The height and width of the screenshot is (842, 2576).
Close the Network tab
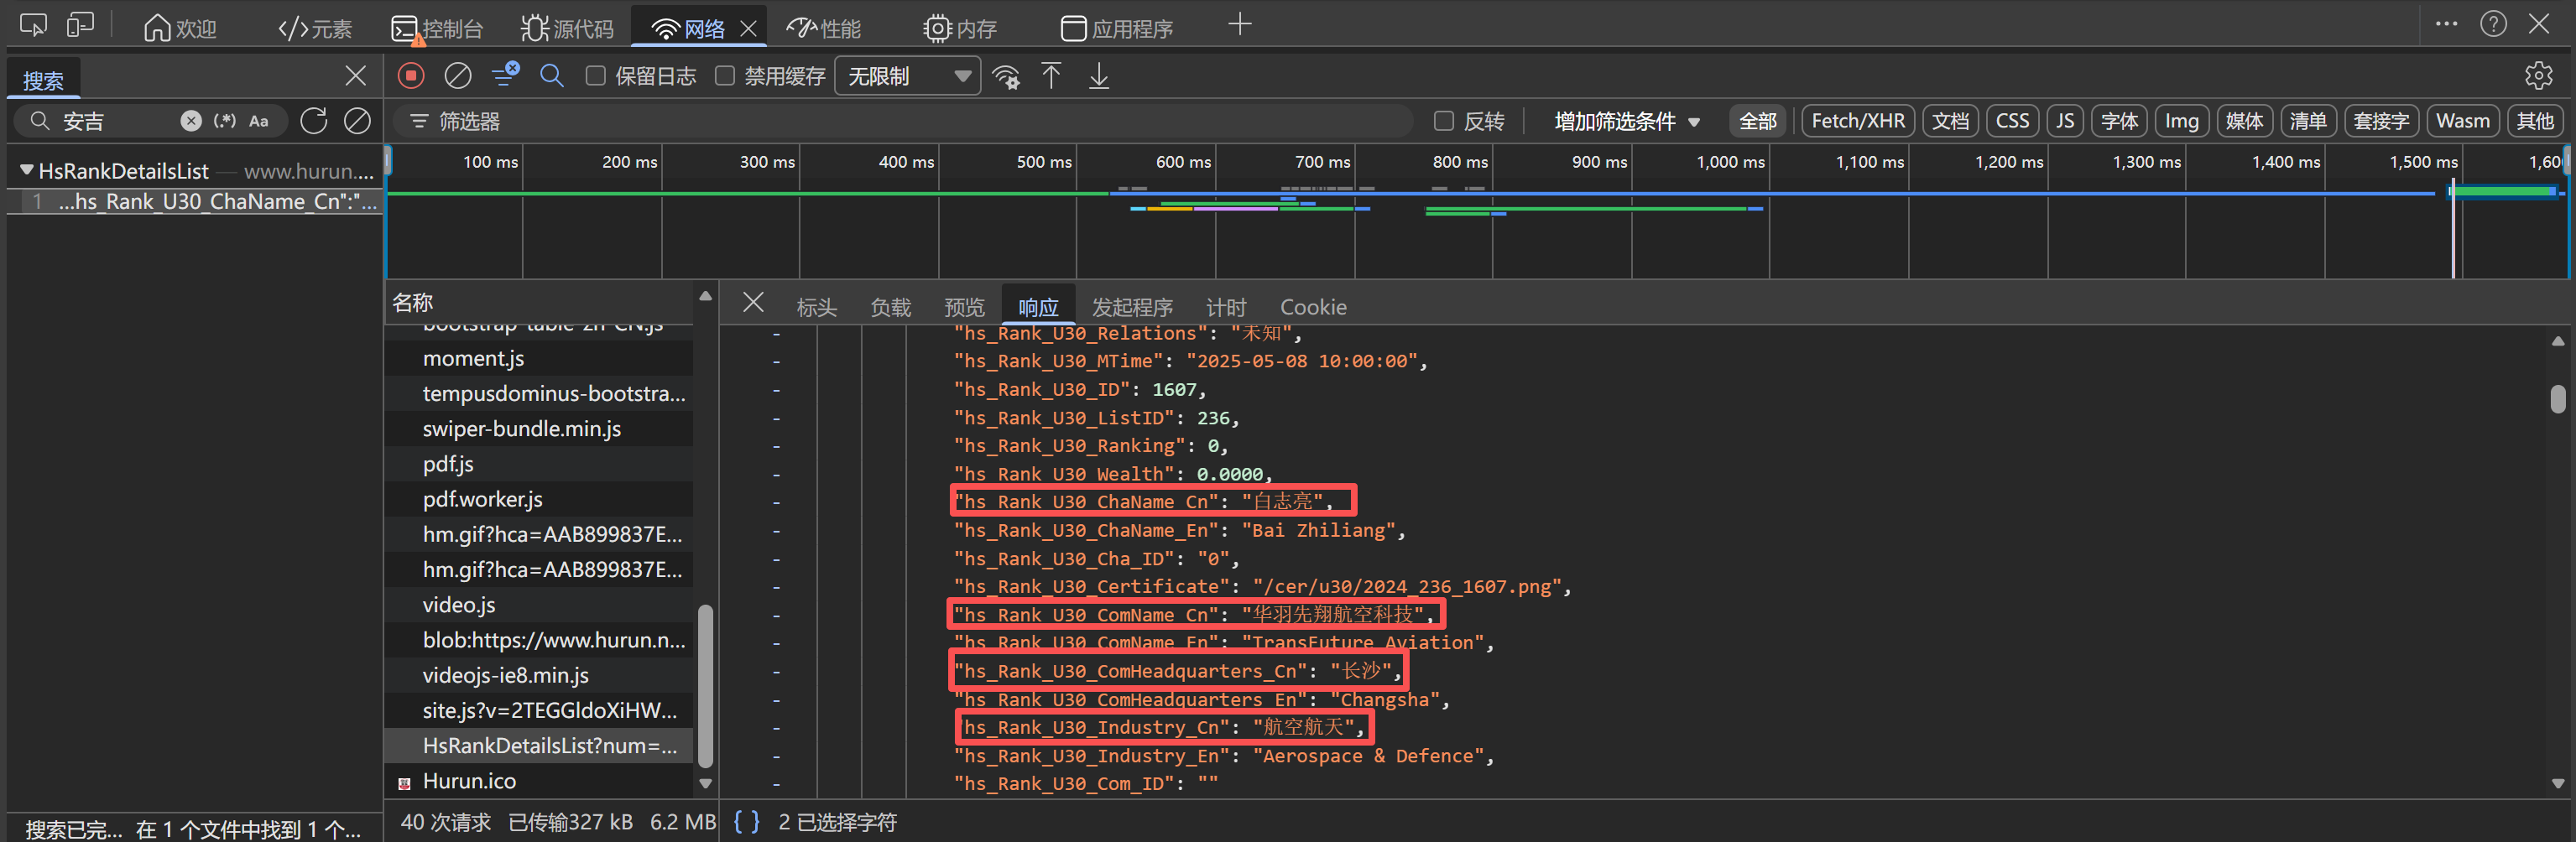[x=748, y=29]
